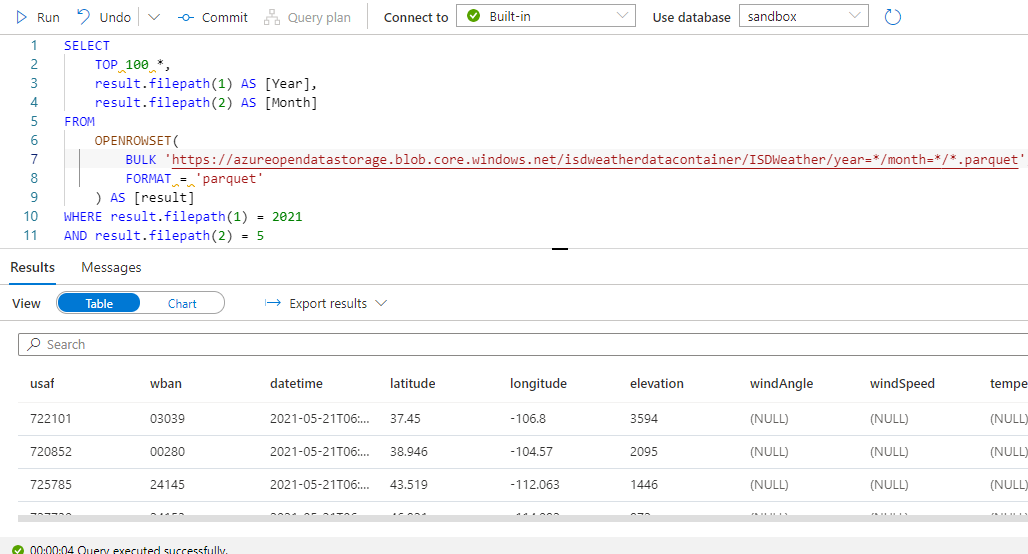
Task: Select the Chart view toggle
Action: pos(182,304)
